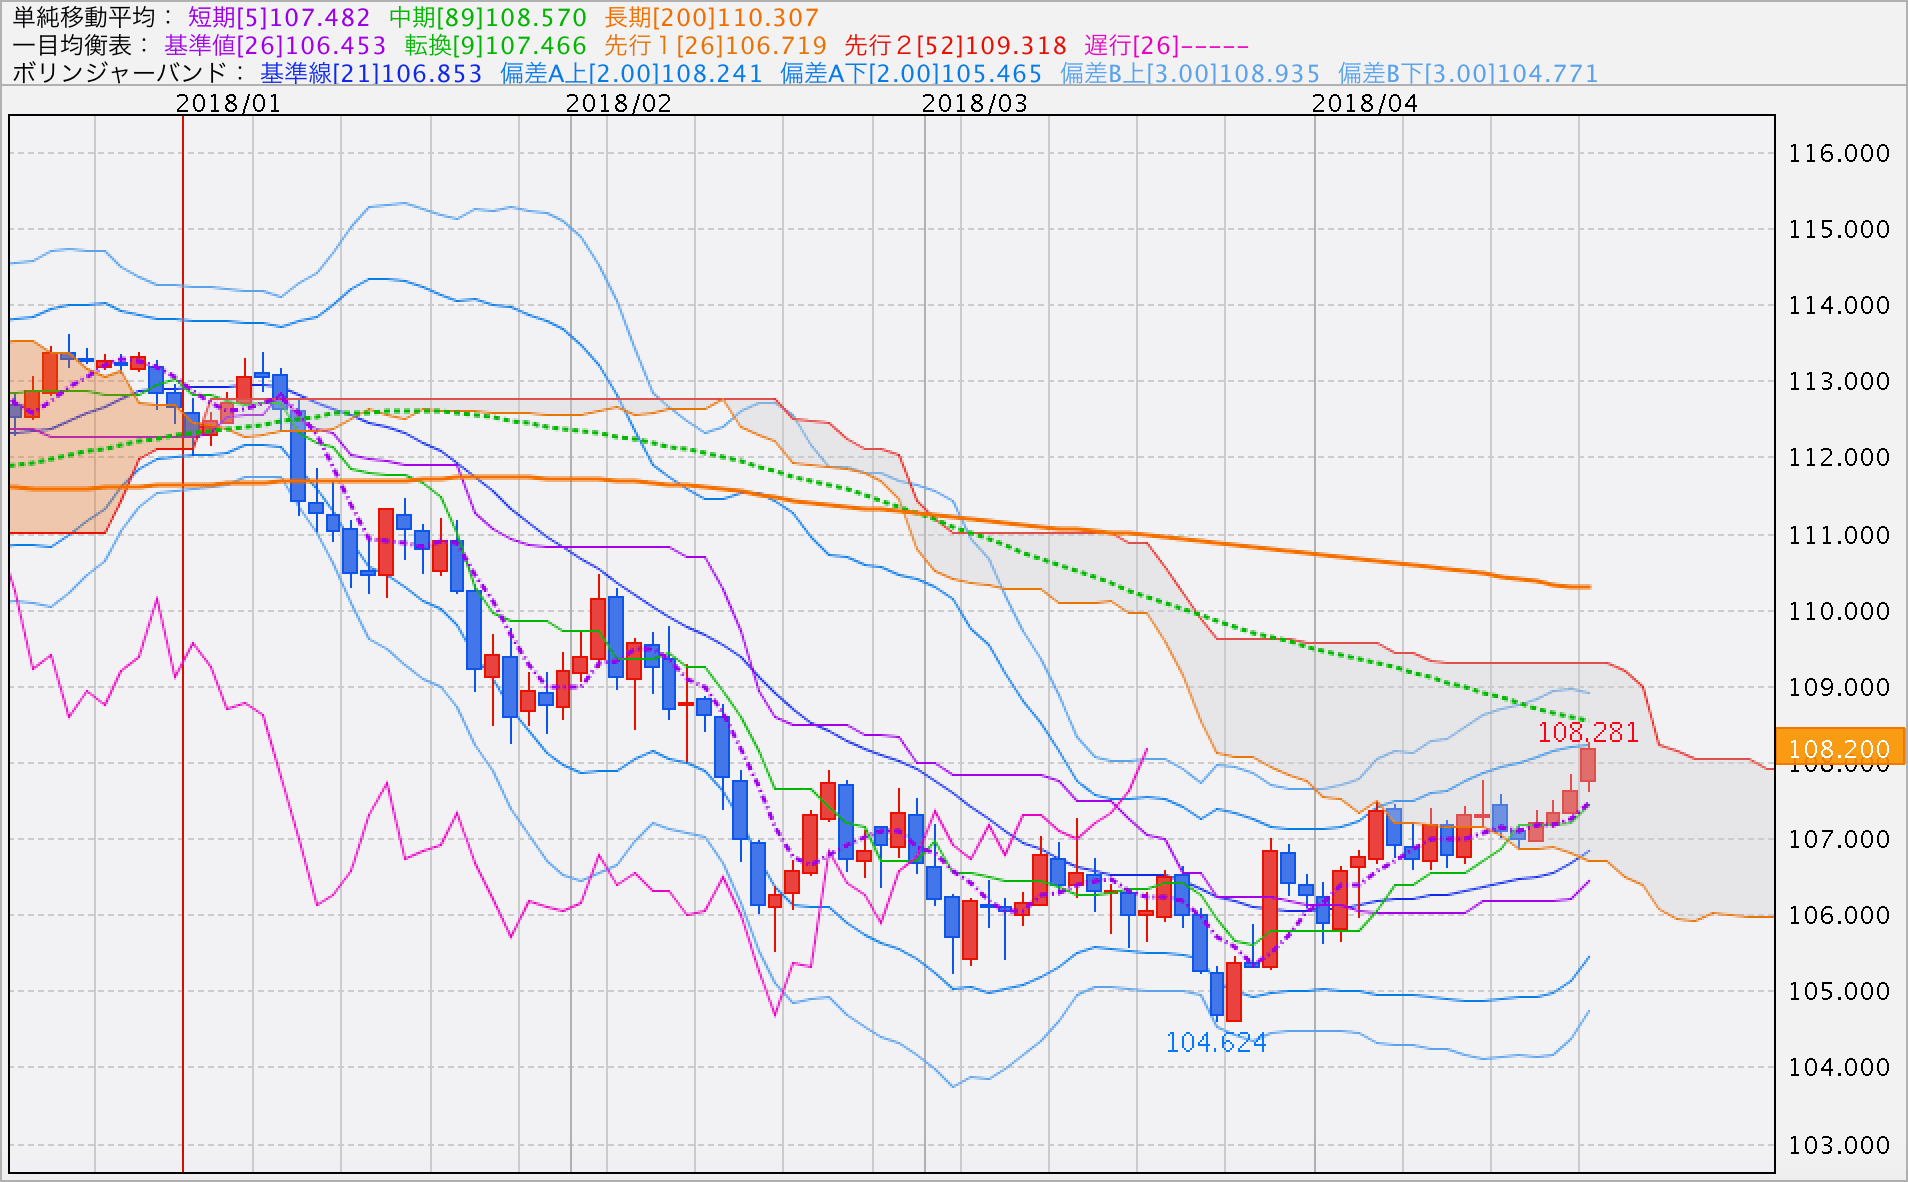Click the short-term MA value 短期[5]107.482

pyautogui.click(x=279, y=17)
